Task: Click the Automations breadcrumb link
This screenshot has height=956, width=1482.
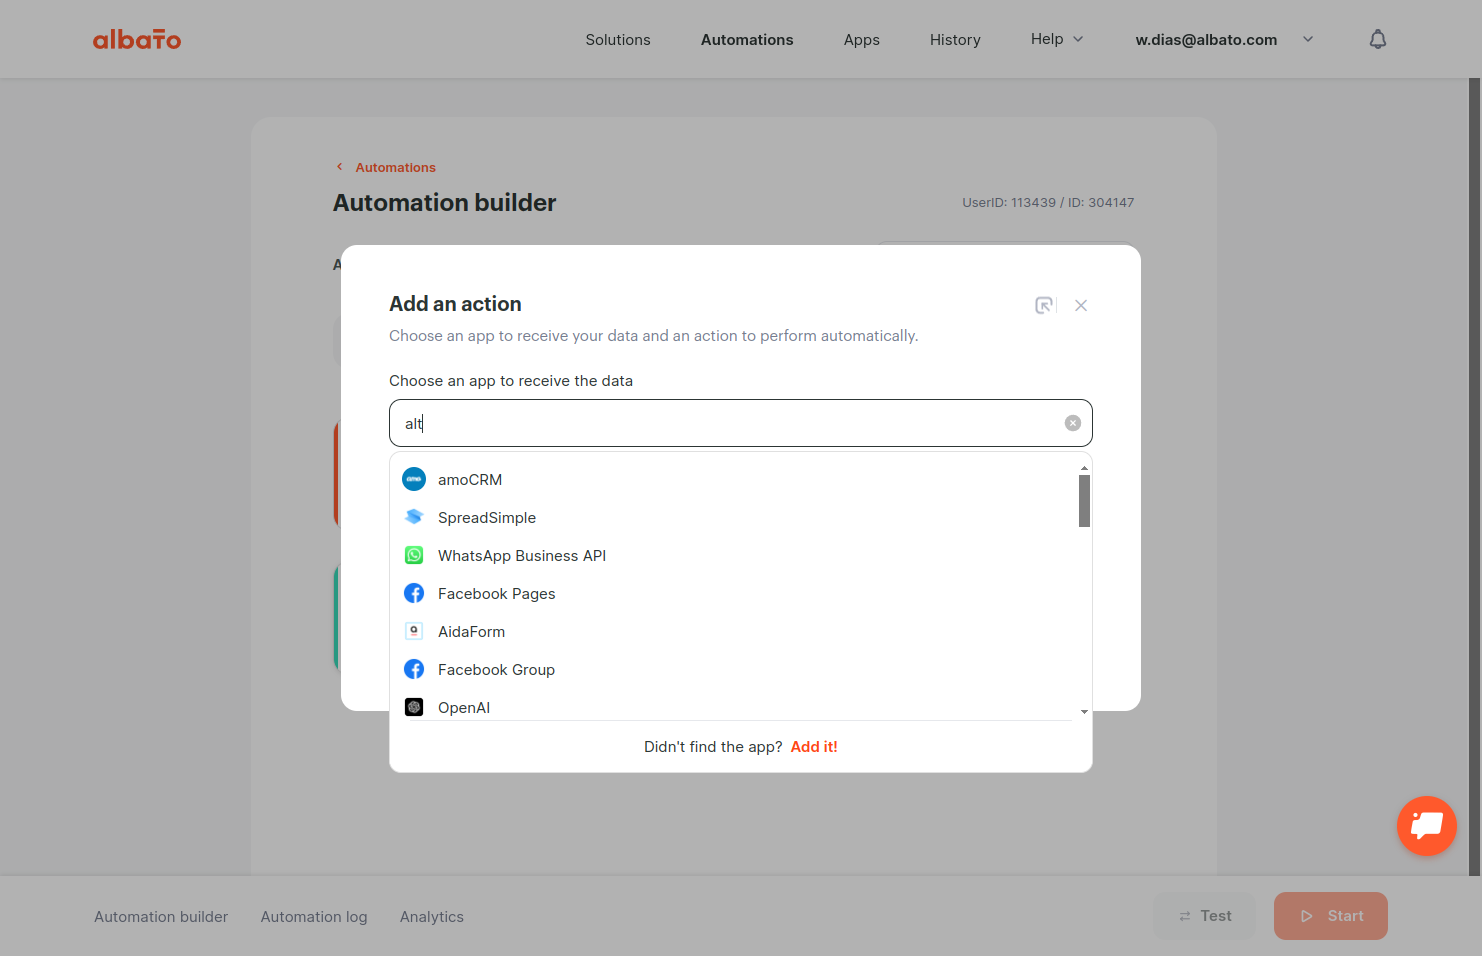Action: [395, 167]
